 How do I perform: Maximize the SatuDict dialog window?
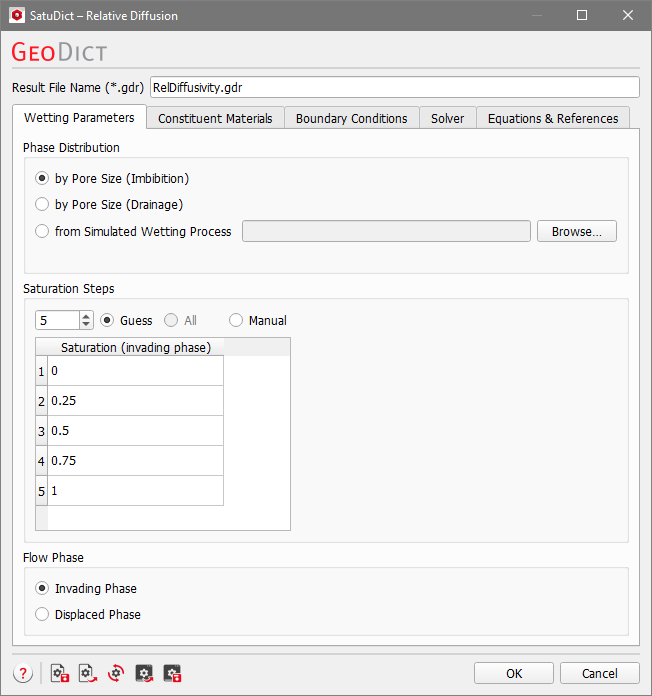coord(582,16)
